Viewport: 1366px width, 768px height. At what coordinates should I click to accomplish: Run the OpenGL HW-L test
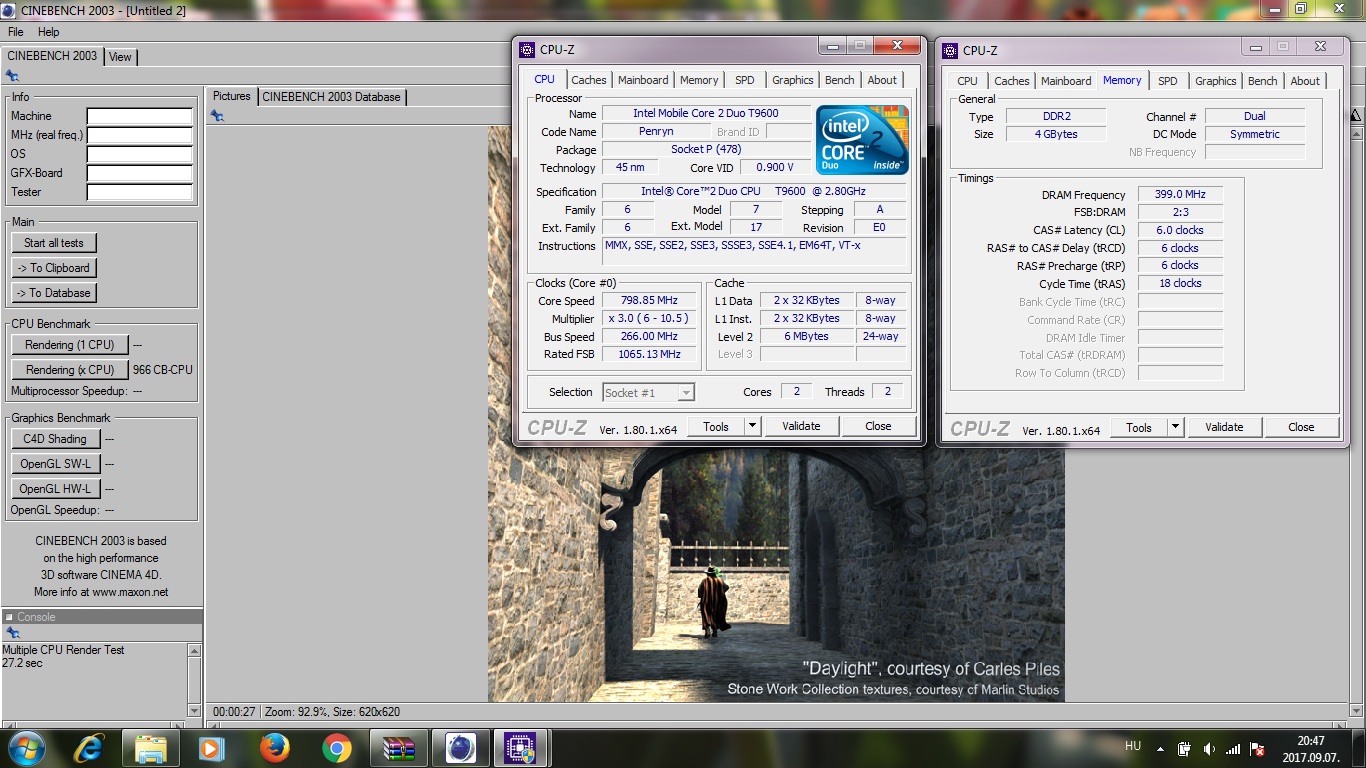55,489
